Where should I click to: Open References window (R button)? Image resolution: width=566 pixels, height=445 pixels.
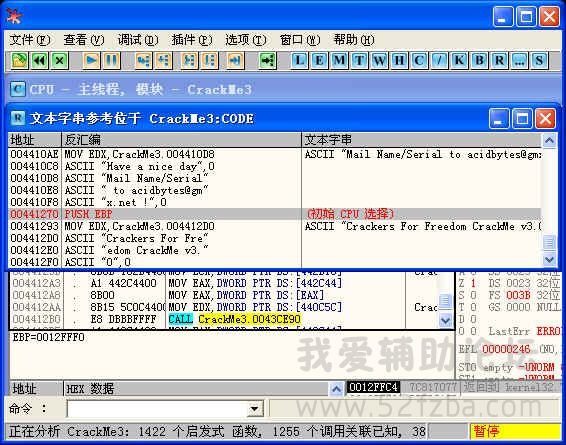click(499, 60)
